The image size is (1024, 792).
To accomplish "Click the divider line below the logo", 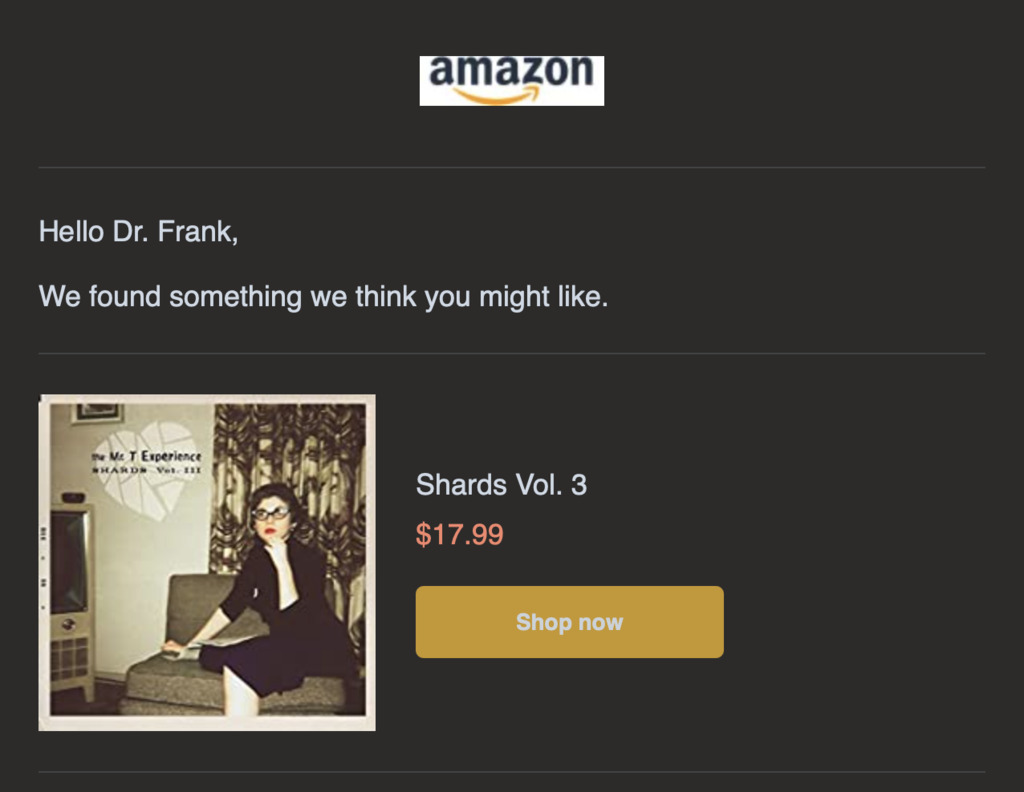I will point(511,167).
